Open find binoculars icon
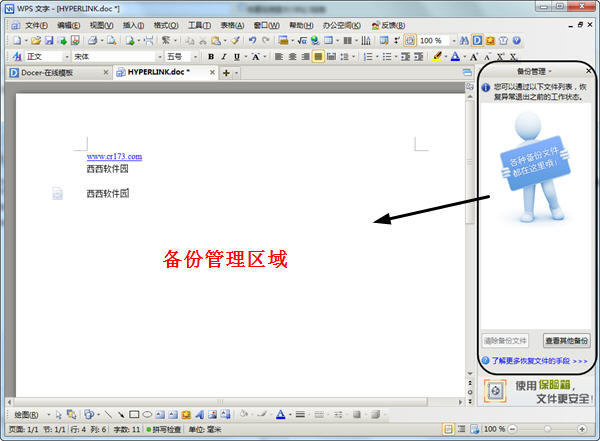 coord(465,41)
